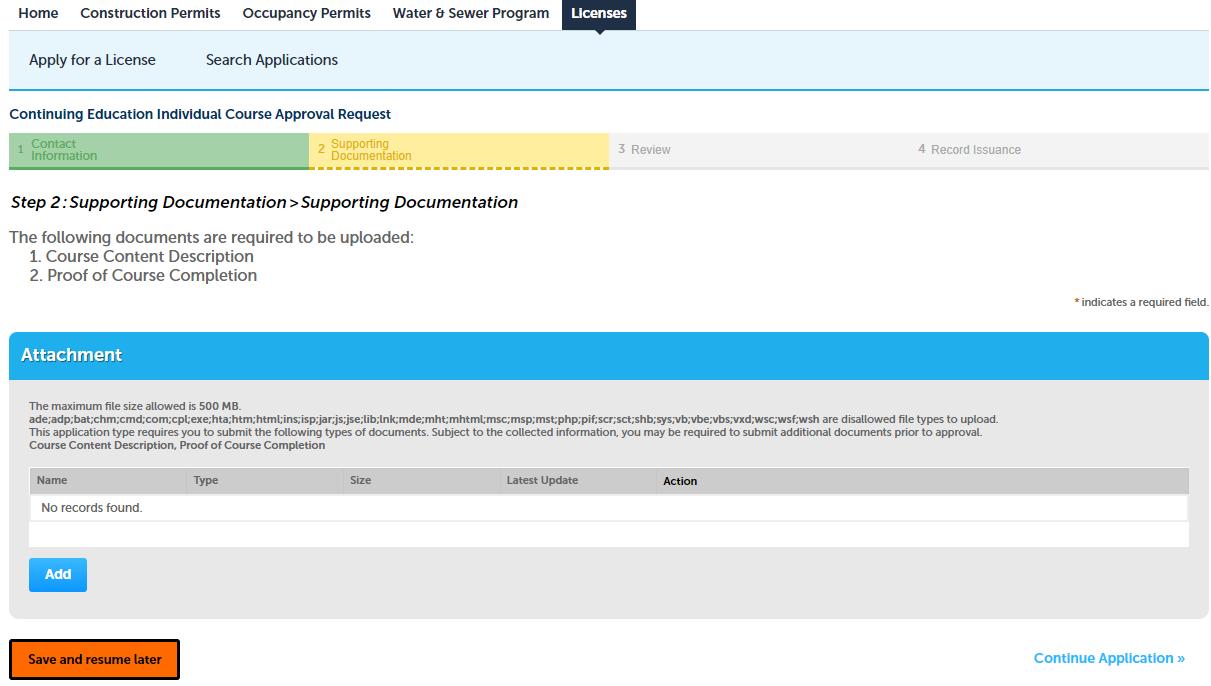Sort attachments by Name column
This screenshot has height=686, width=1211.
point(52,480)
